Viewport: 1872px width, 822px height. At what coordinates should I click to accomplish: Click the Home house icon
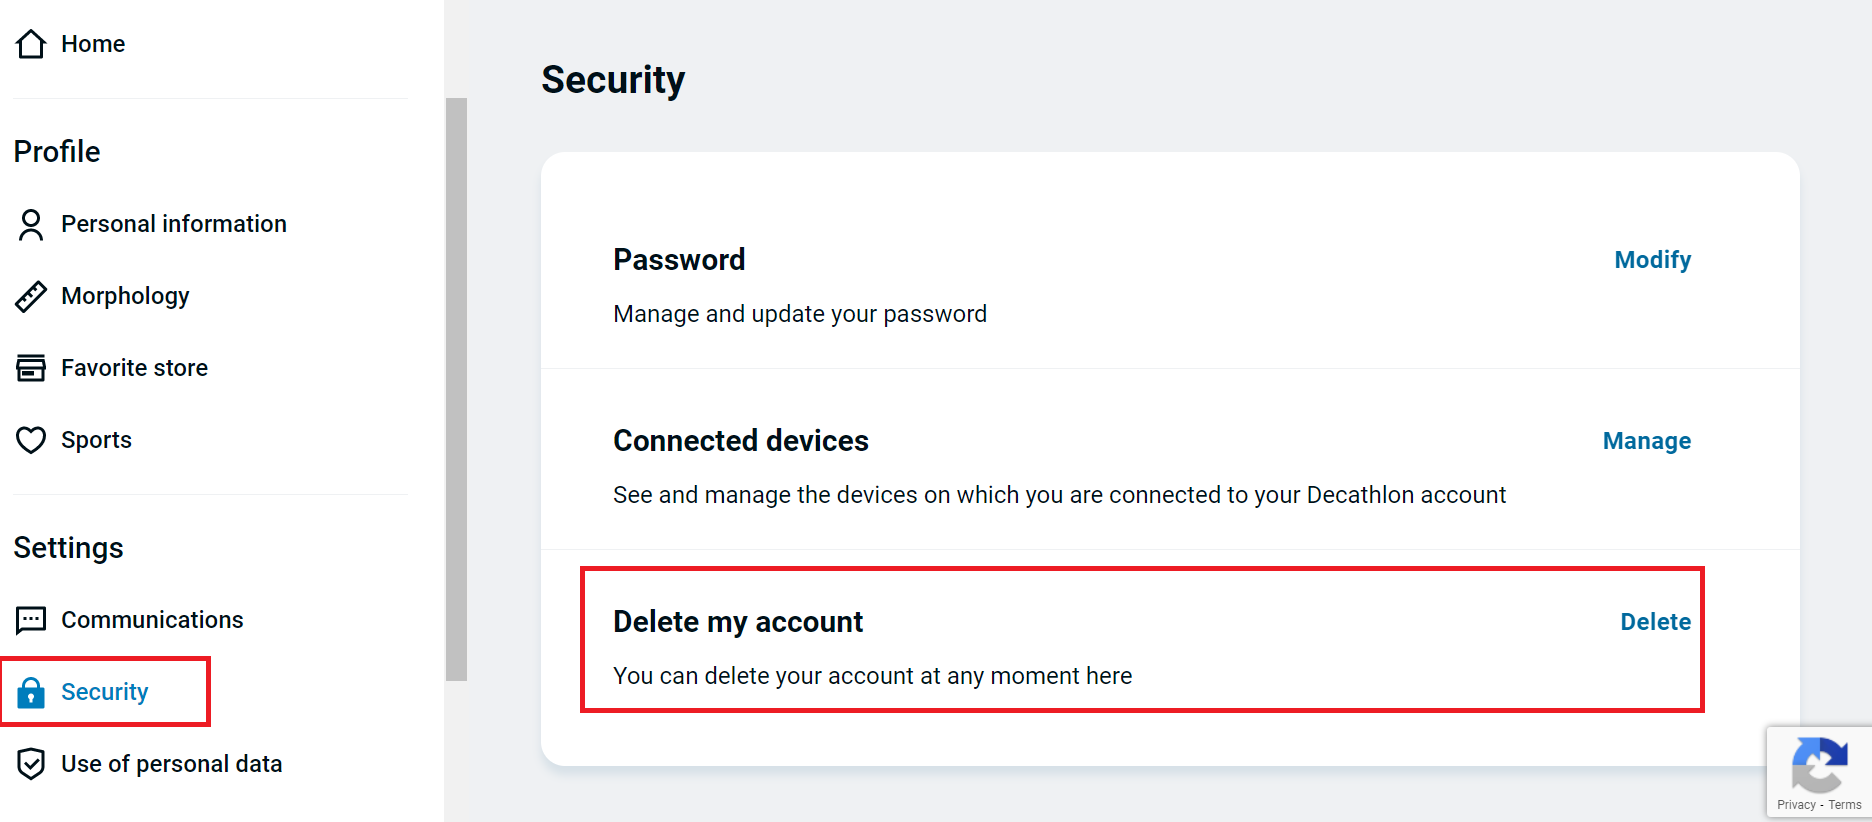(31, 44)
